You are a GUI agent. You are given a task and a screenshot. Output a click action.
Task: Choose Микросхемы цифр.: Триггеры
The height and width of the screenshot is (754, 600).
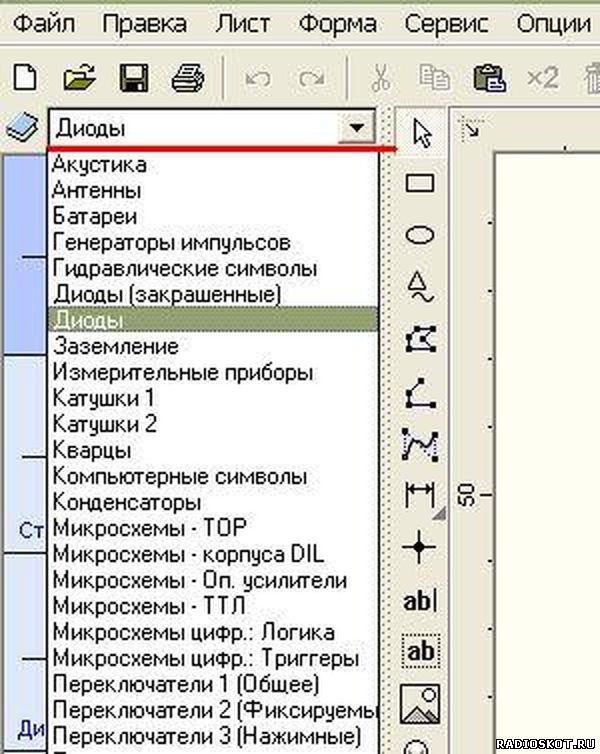213,658
